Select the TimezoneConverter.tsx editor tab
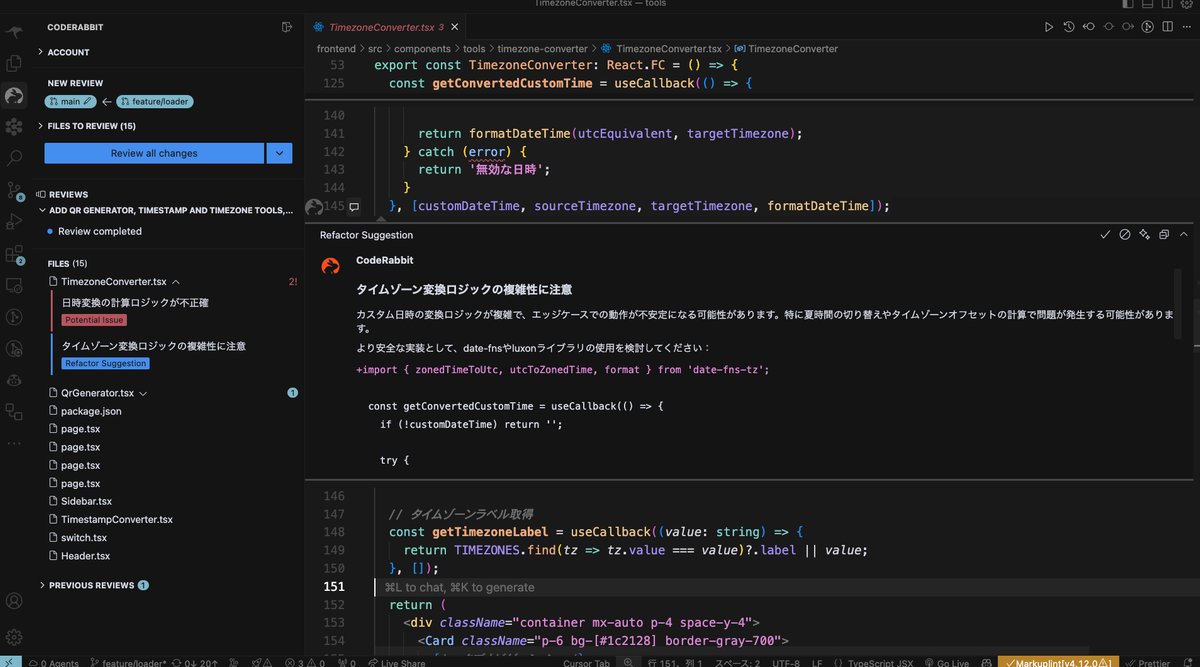 pos(380,27)
